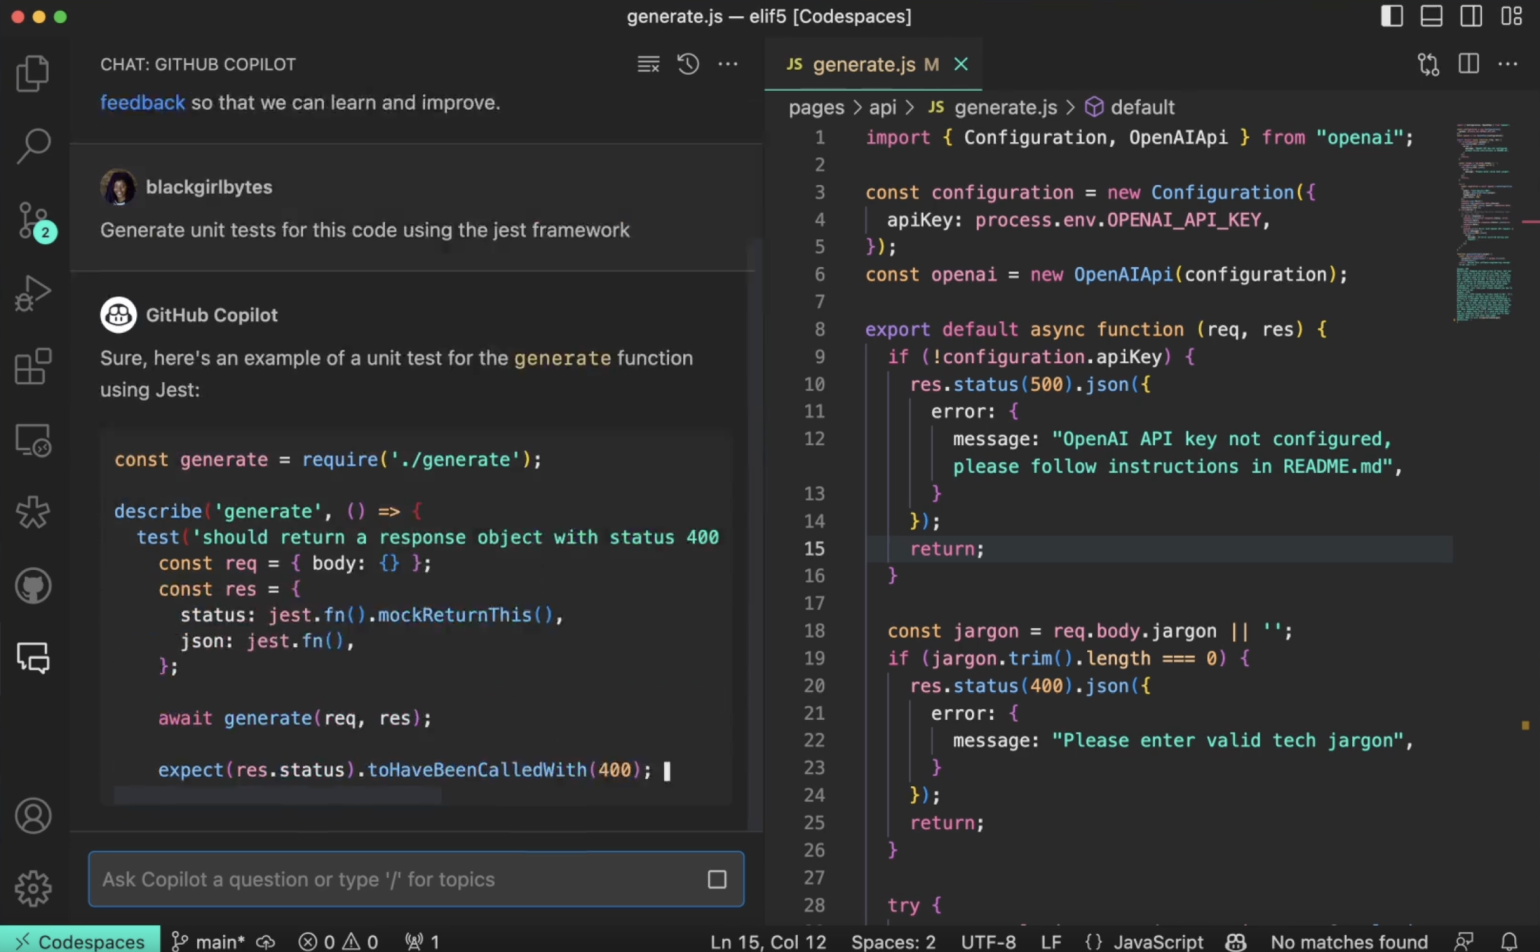Publish changes cloud sync icon

click(x=266, y=941)
